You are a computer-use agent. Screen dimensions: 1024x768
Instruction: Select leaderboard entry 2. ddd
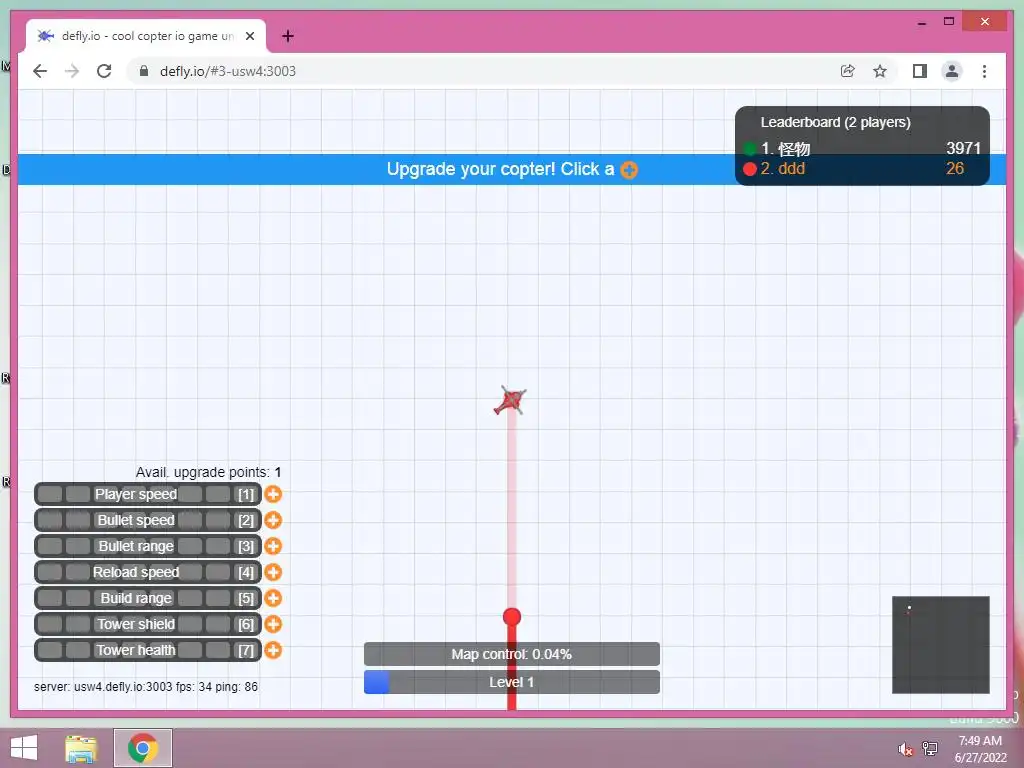(862, 168)
